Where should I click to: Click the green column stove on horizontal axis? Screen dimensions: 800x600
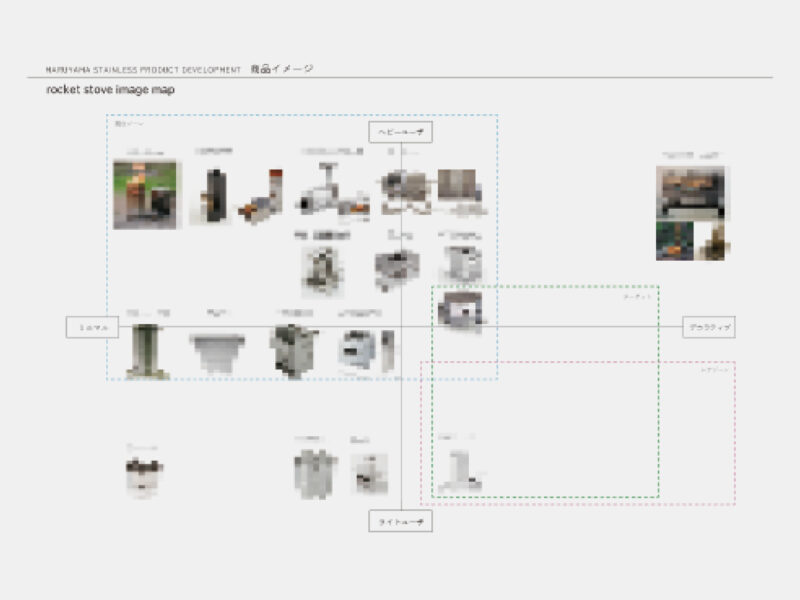(x=147, y=350)
